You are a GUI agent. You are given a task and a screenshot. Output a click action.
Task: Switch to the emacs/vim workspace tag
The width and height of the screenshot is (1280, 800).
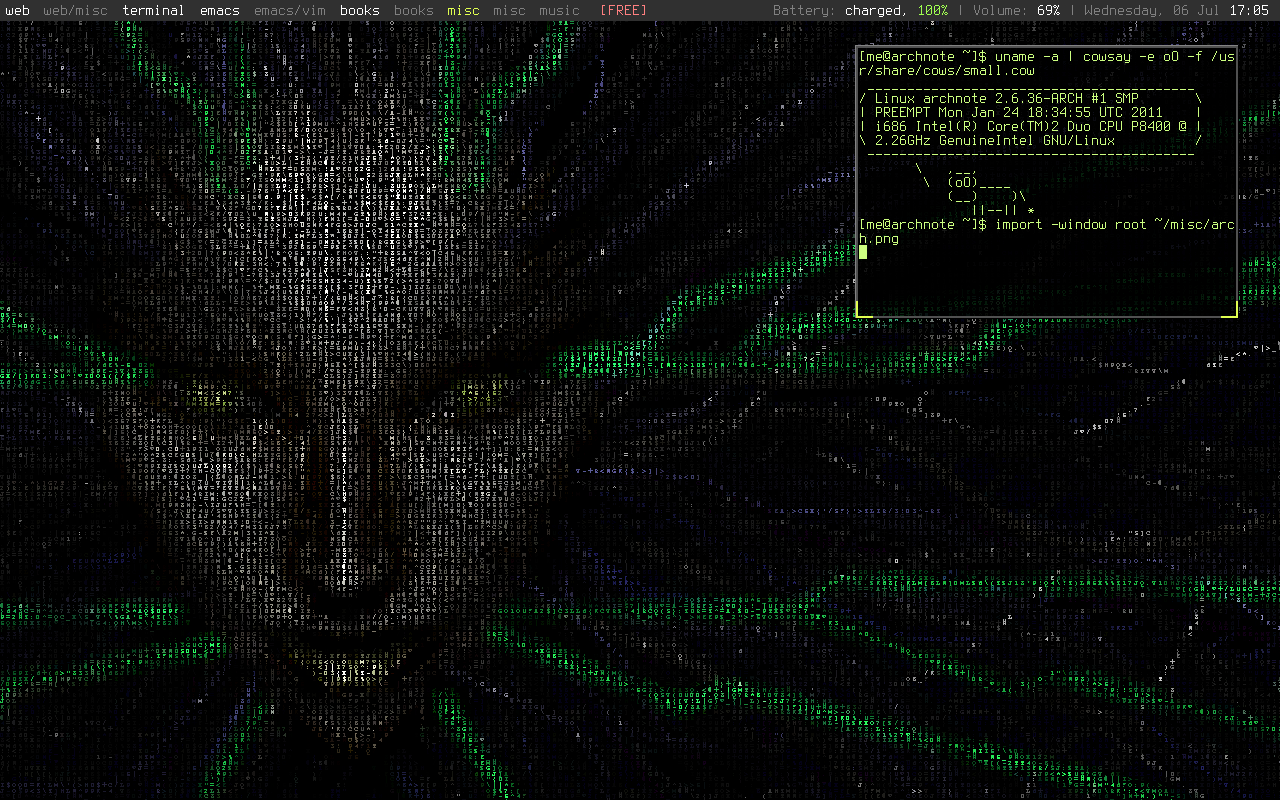[290, 11]
